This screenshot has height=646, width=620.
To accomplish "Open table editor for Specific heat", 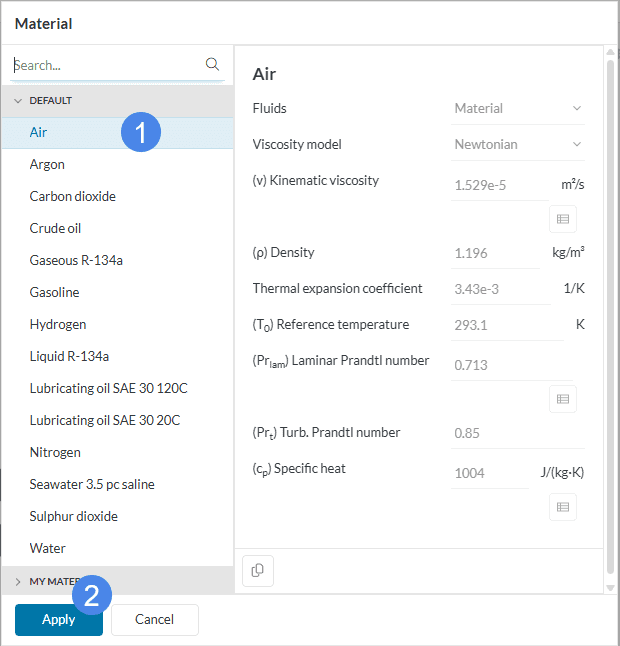I will pos(563,507).
